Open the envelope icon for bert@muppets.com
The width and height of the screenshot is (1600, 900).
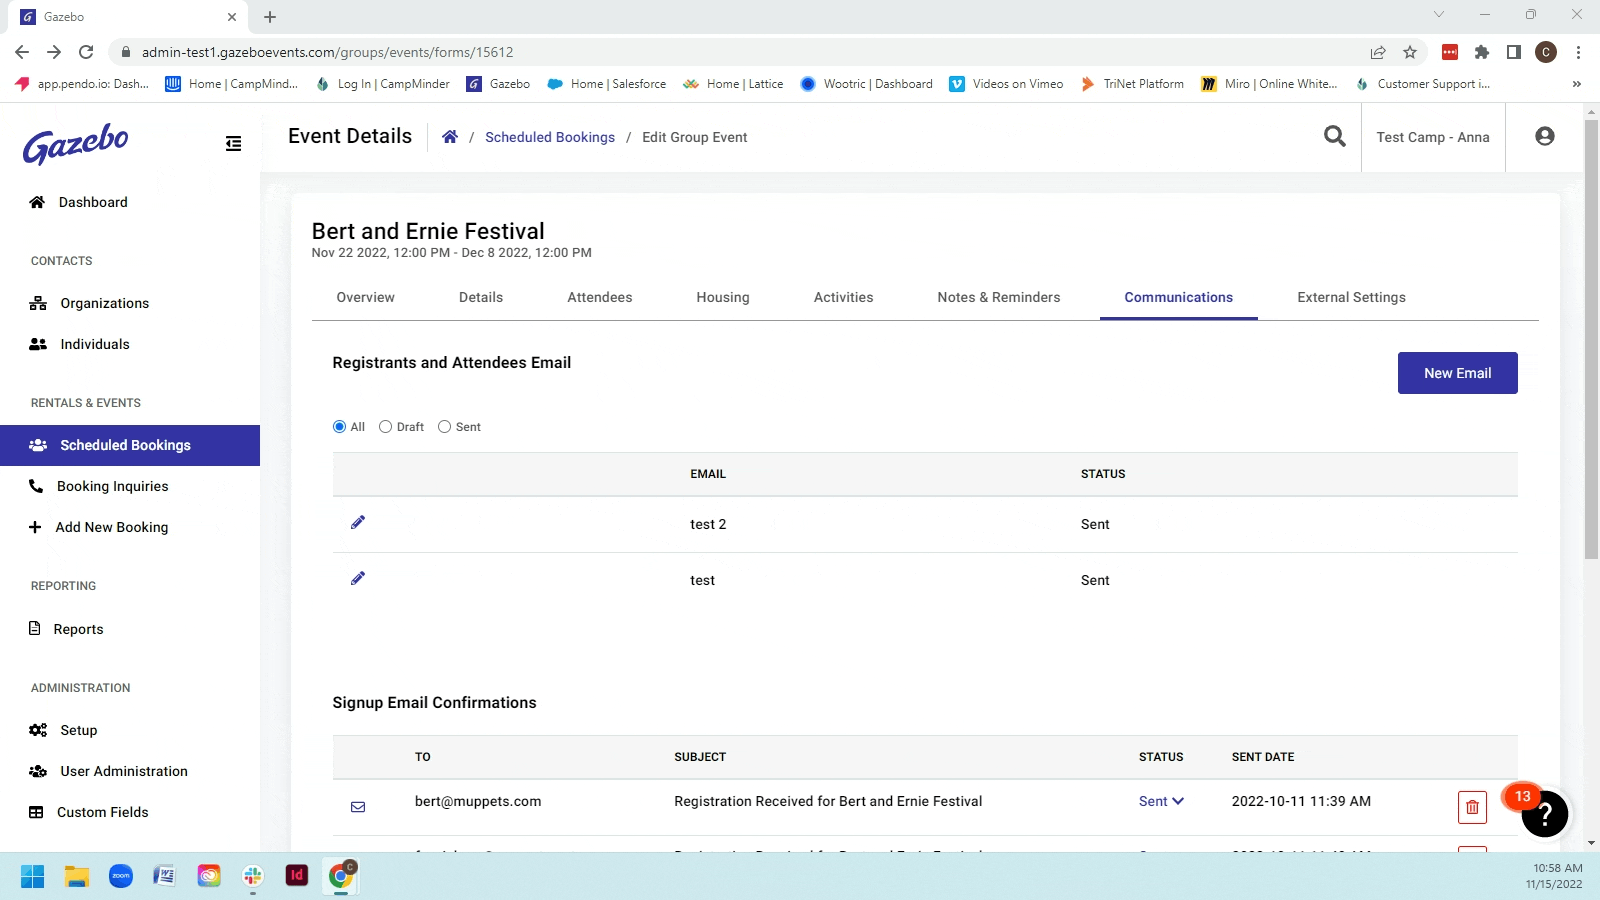(358, 807)
